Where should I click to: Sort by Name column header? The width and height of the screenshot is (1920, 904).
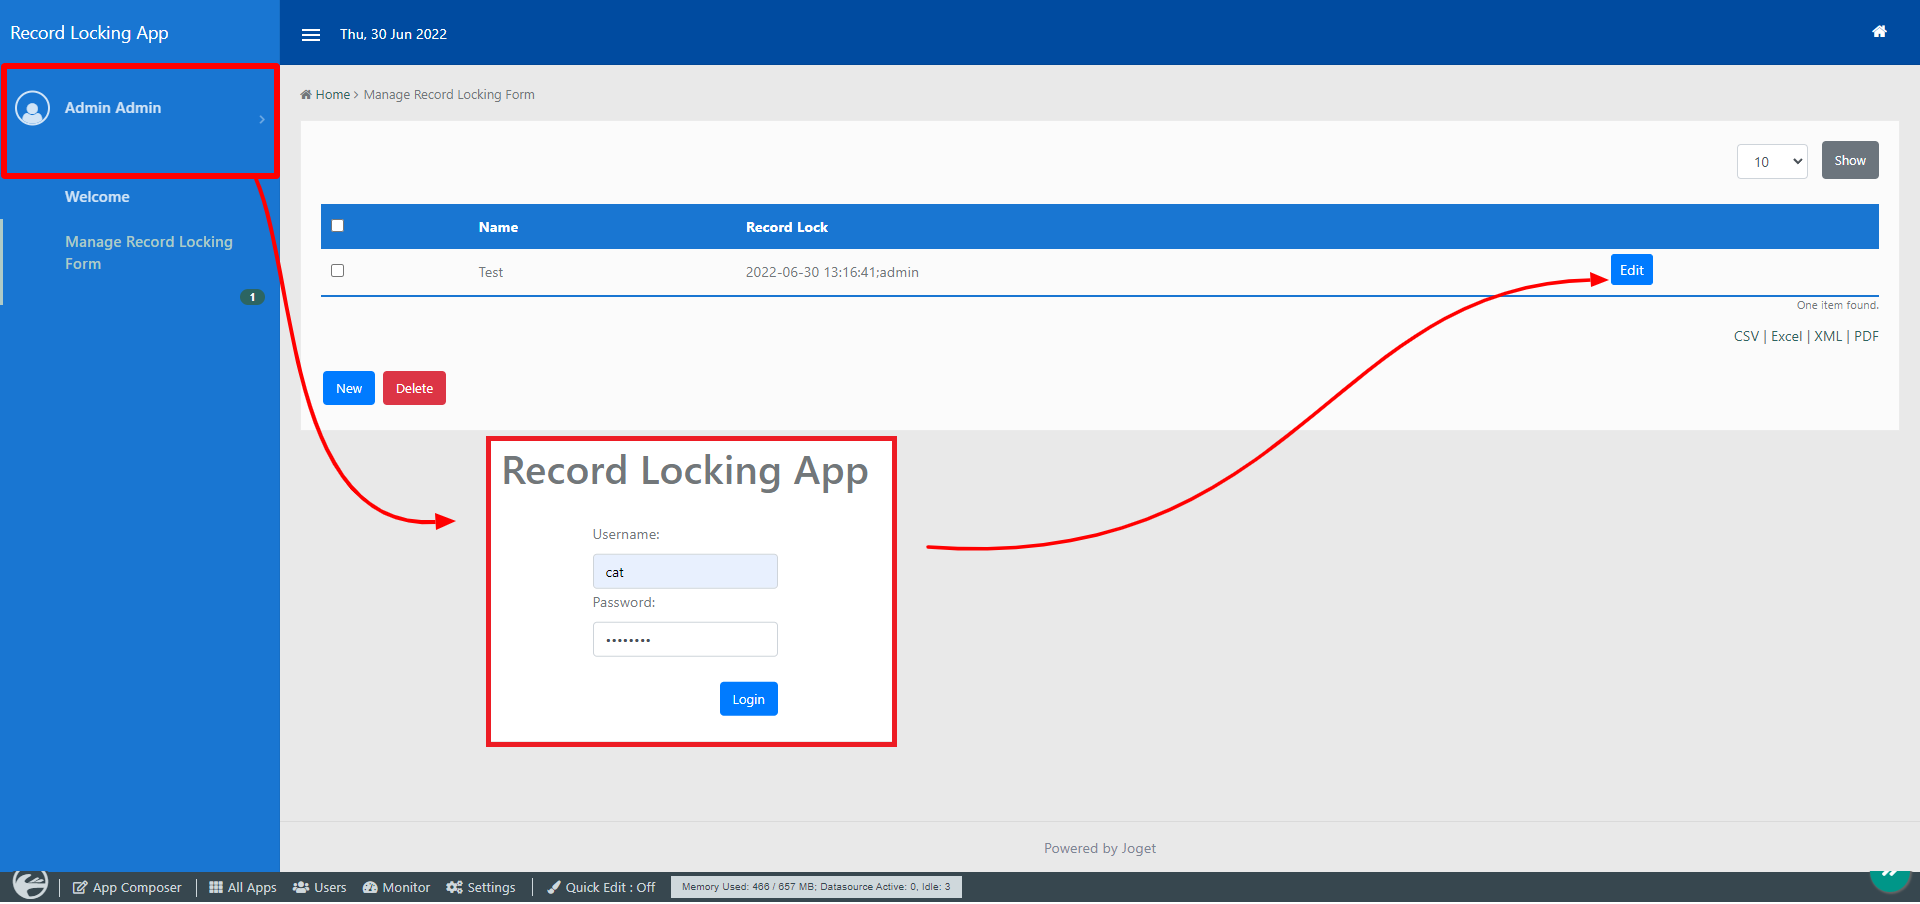pos(498,227)
